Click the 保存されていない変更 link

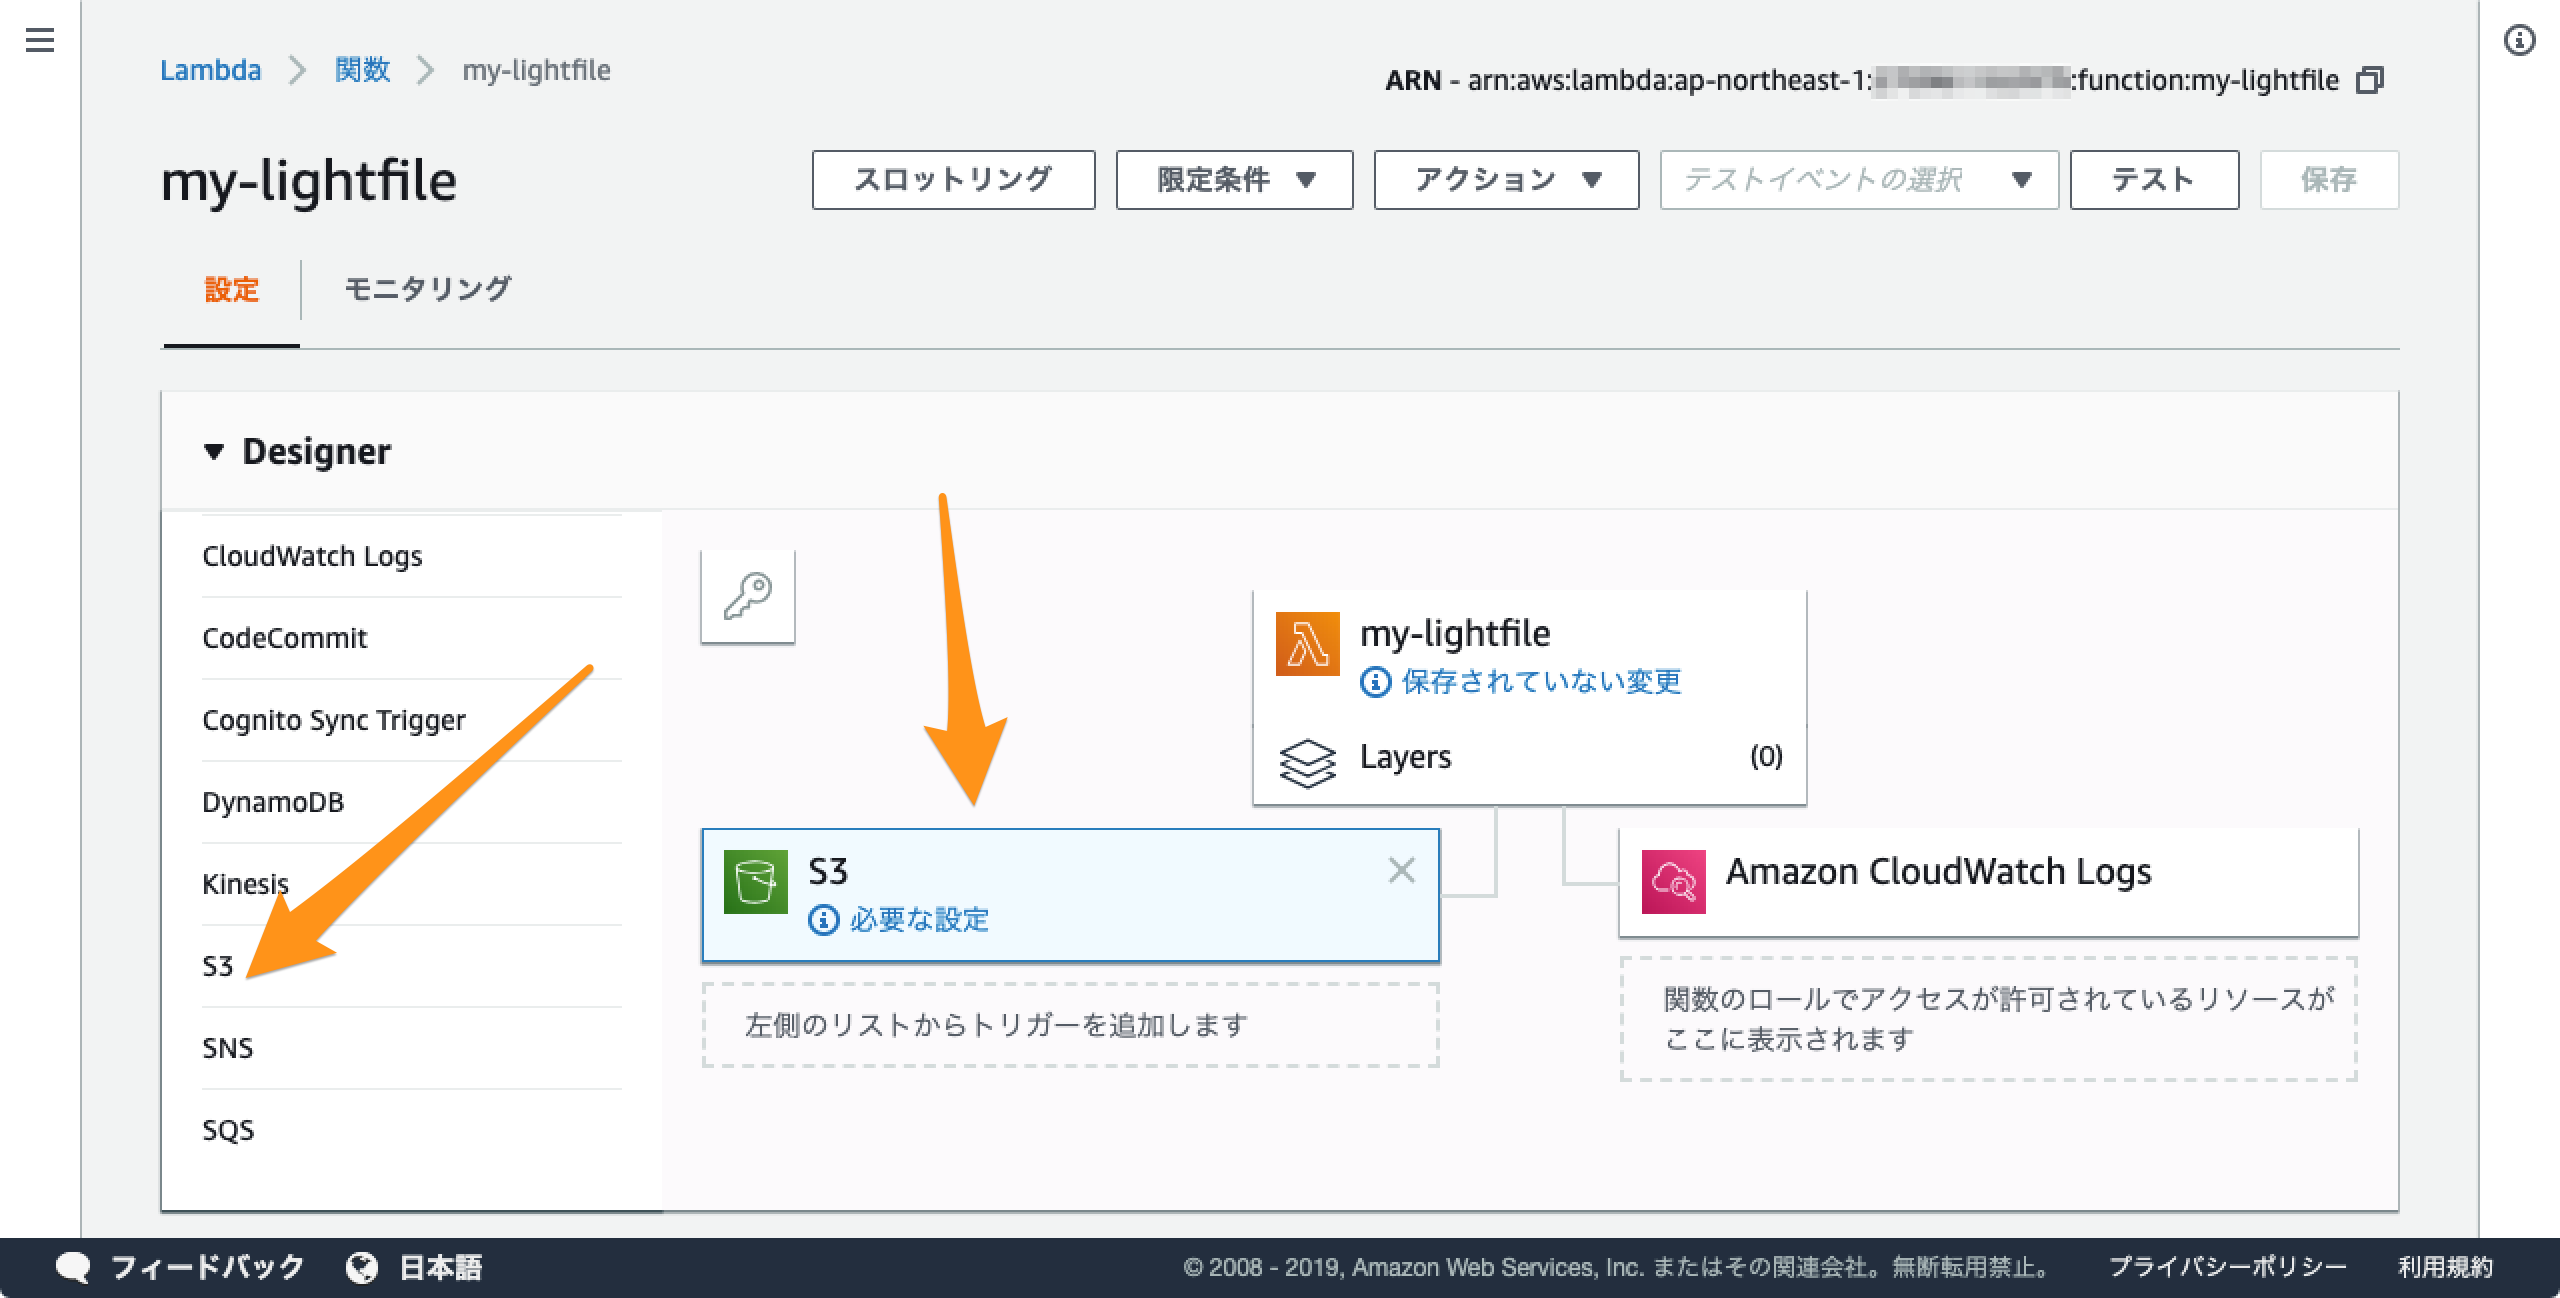1541,682
